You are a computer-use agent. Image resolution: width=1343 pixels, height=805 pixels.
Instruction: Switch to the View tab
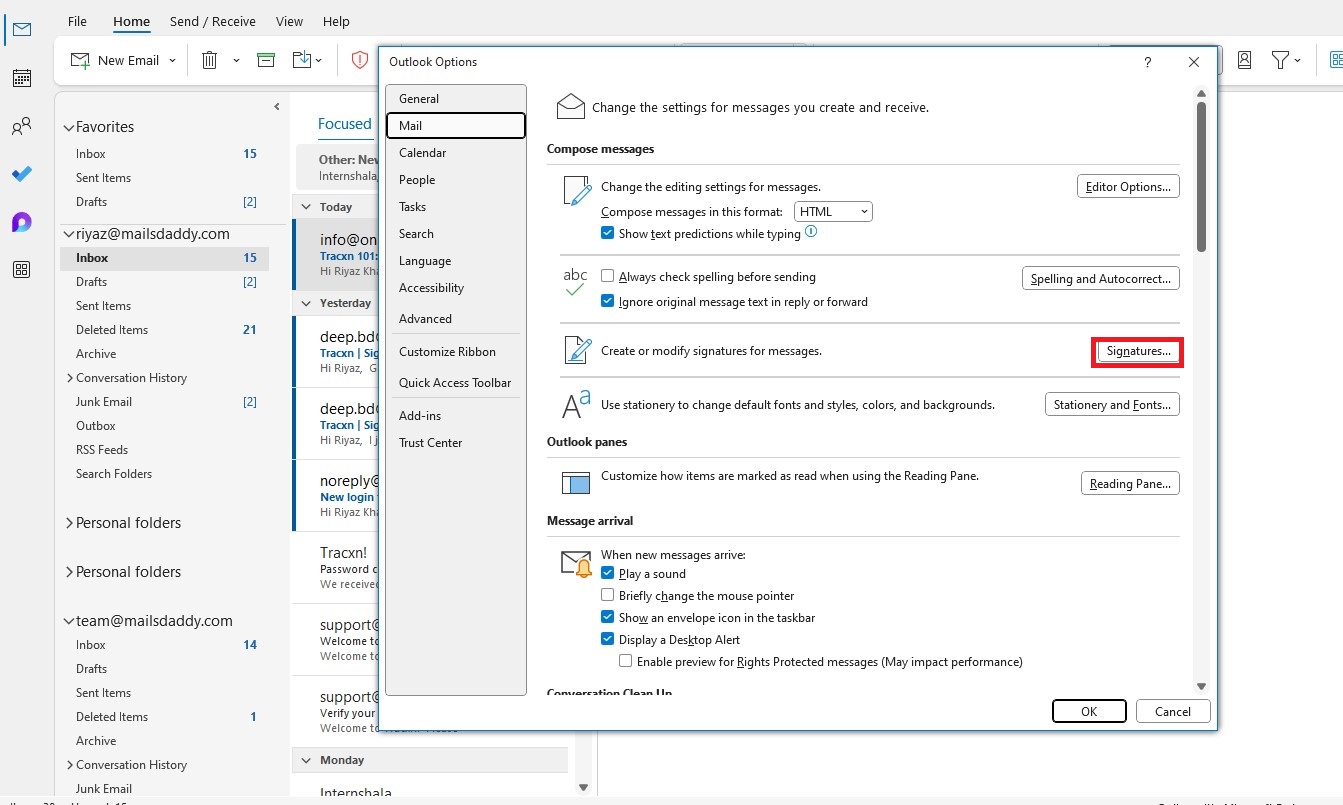(x=289, y=21)
